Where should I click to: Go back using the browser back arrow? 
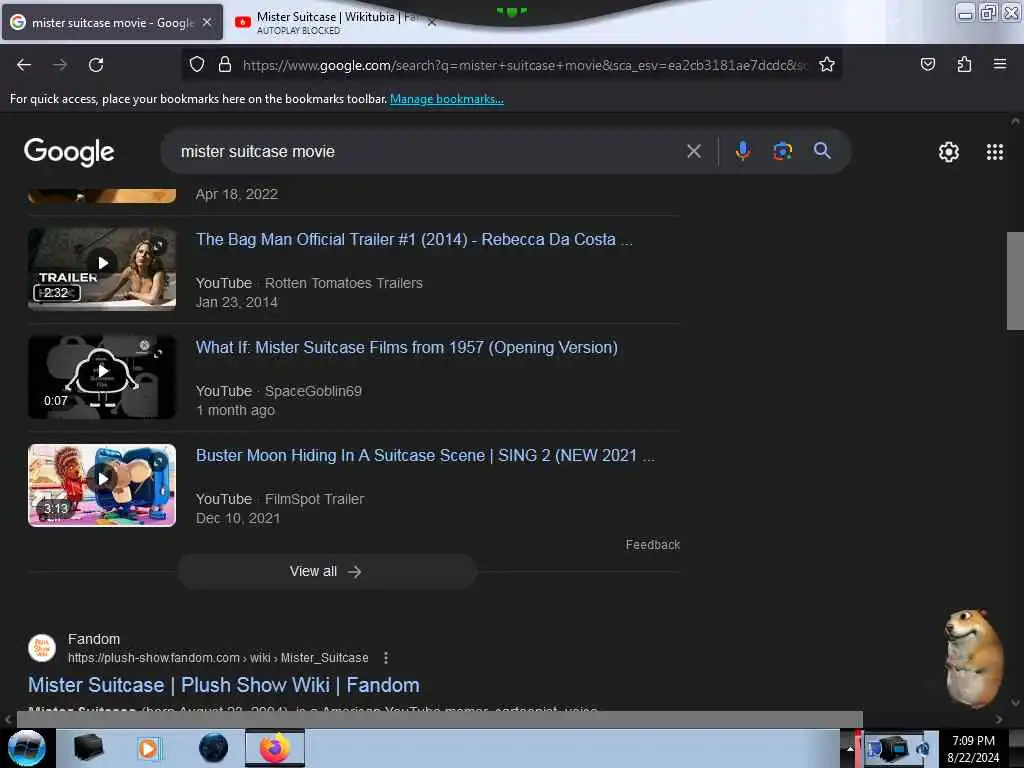24,65
